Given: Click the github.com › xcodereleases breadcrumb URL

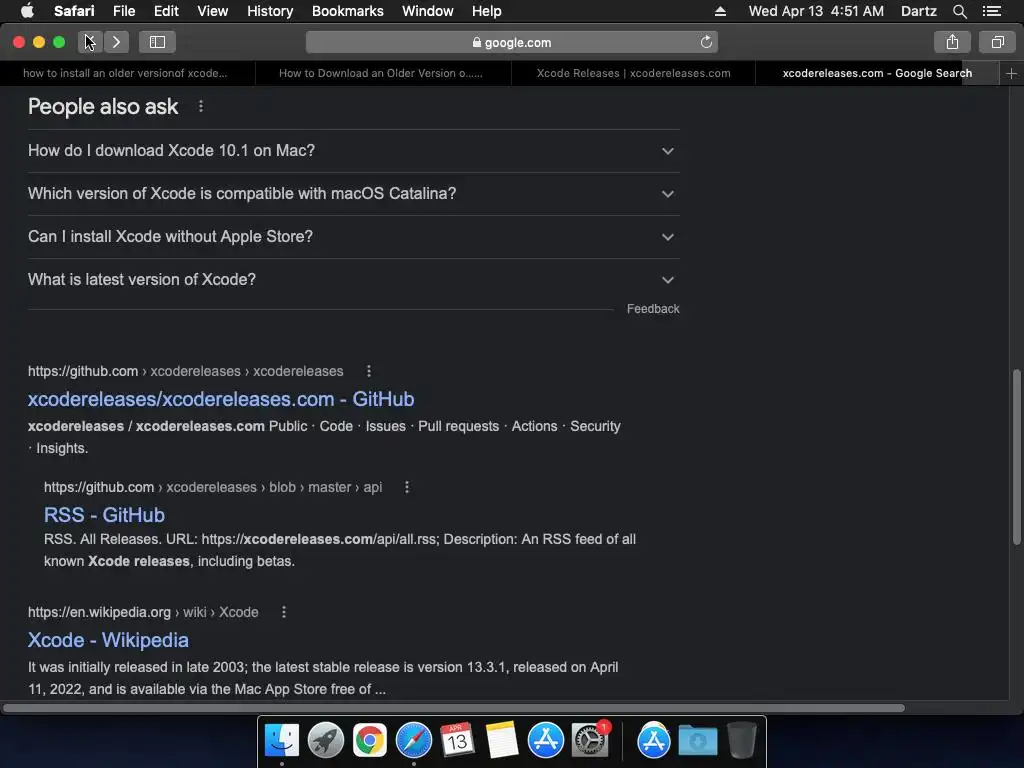Looking at the screenshot, I should (x=185, y=371).
